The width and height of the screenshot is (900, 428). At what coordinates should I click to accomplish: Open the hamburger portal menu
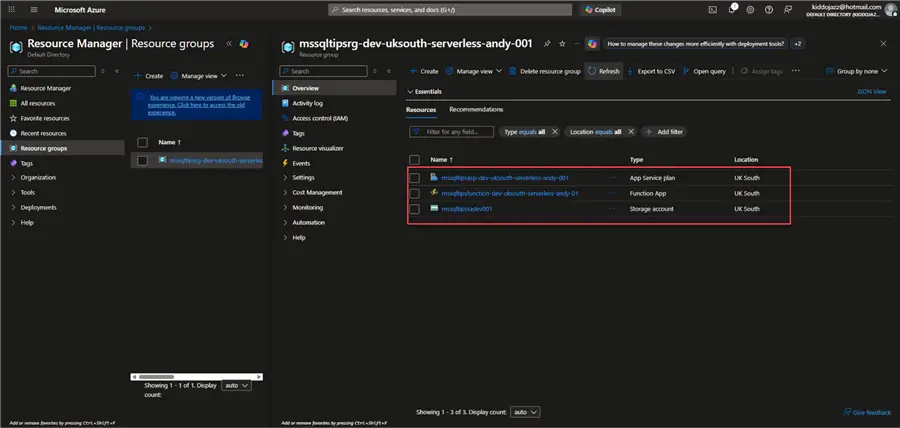34,10
